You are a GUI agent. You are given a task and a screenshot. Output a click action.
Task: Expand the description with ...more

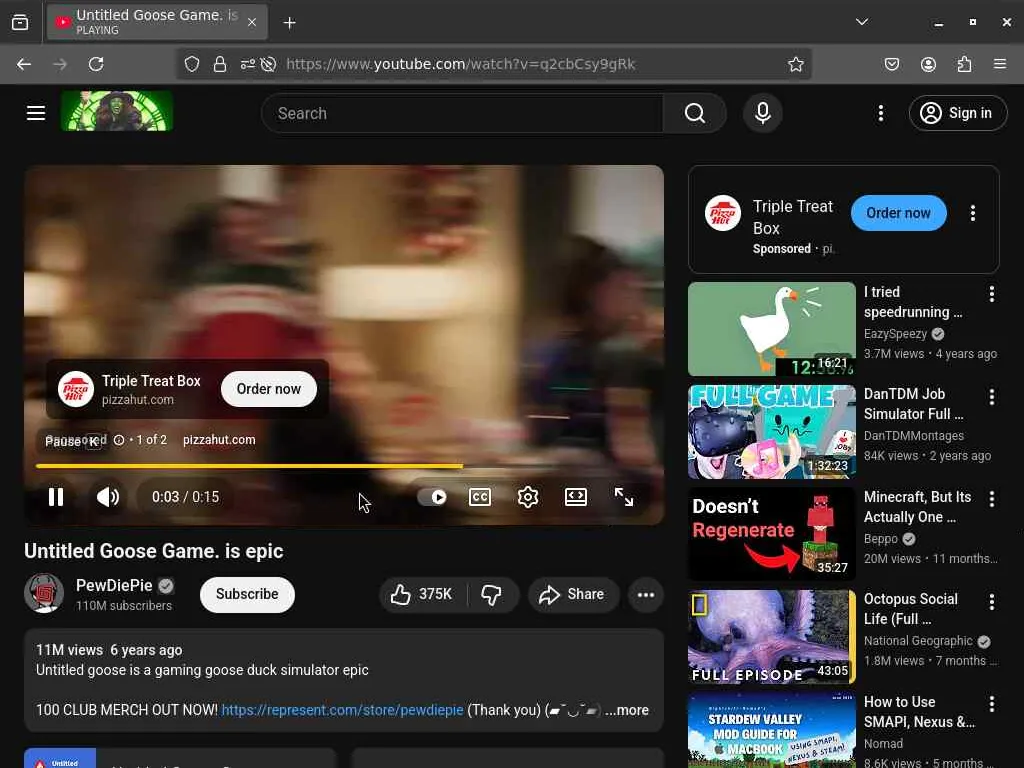626,710
